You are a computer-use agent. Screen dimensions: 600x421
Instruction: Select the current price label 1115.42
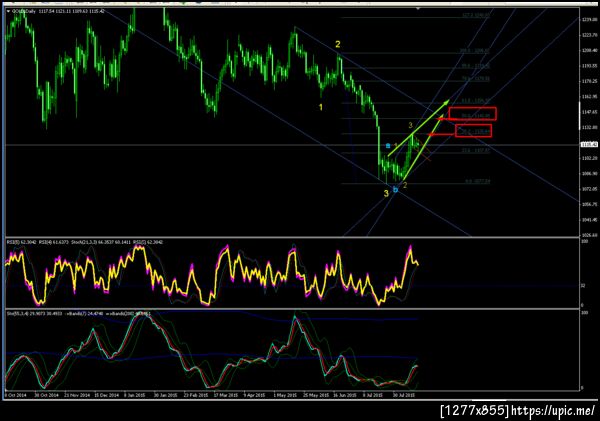(587, 144)
